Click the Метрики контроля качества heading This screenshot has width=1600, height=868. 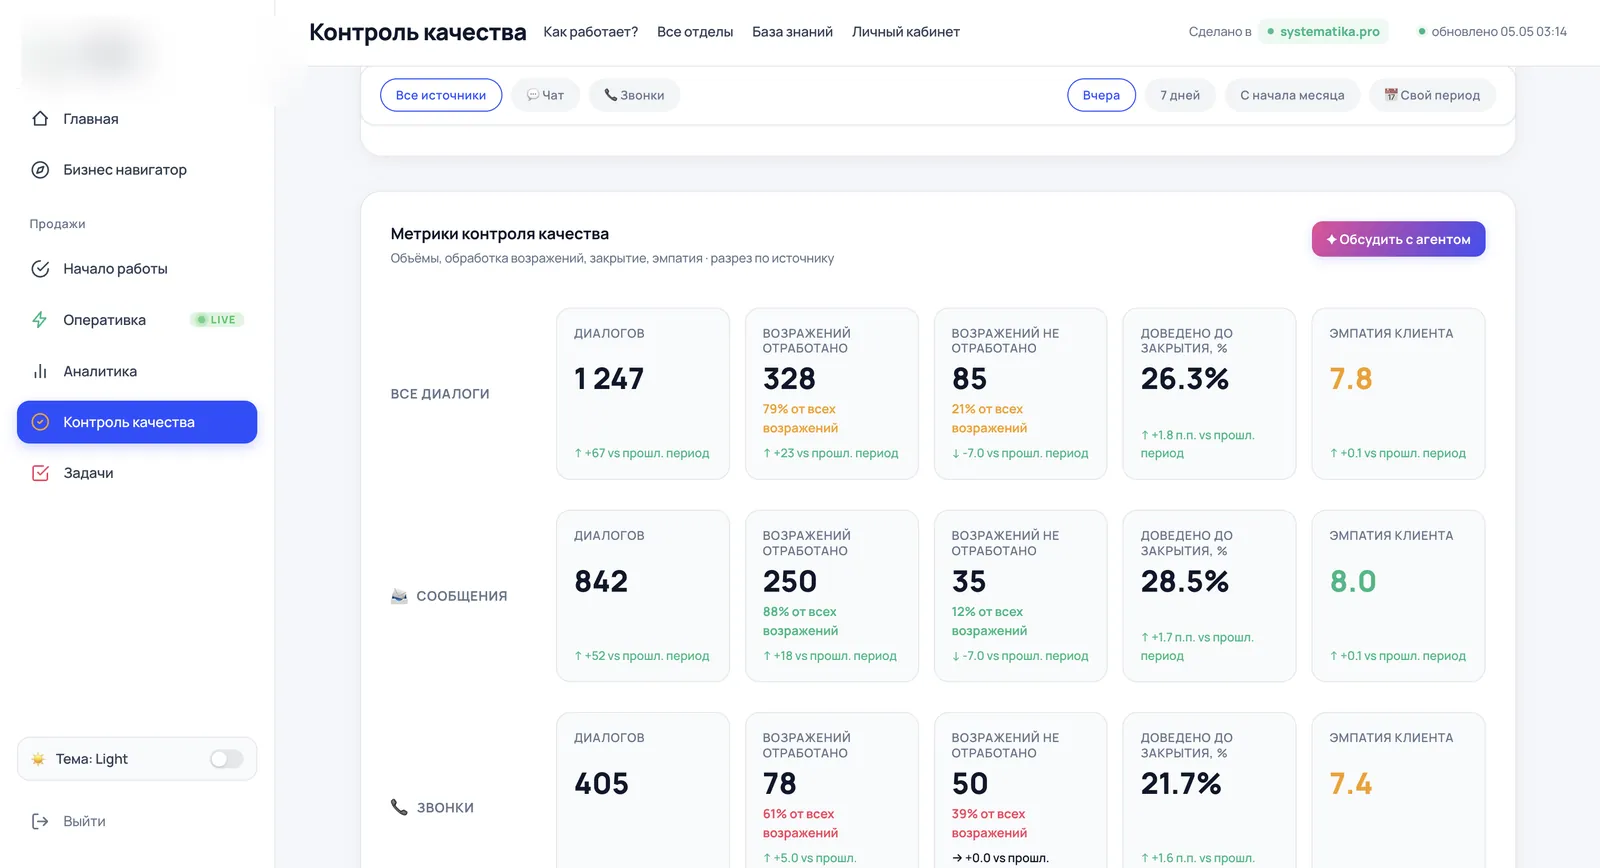[500, 234]
